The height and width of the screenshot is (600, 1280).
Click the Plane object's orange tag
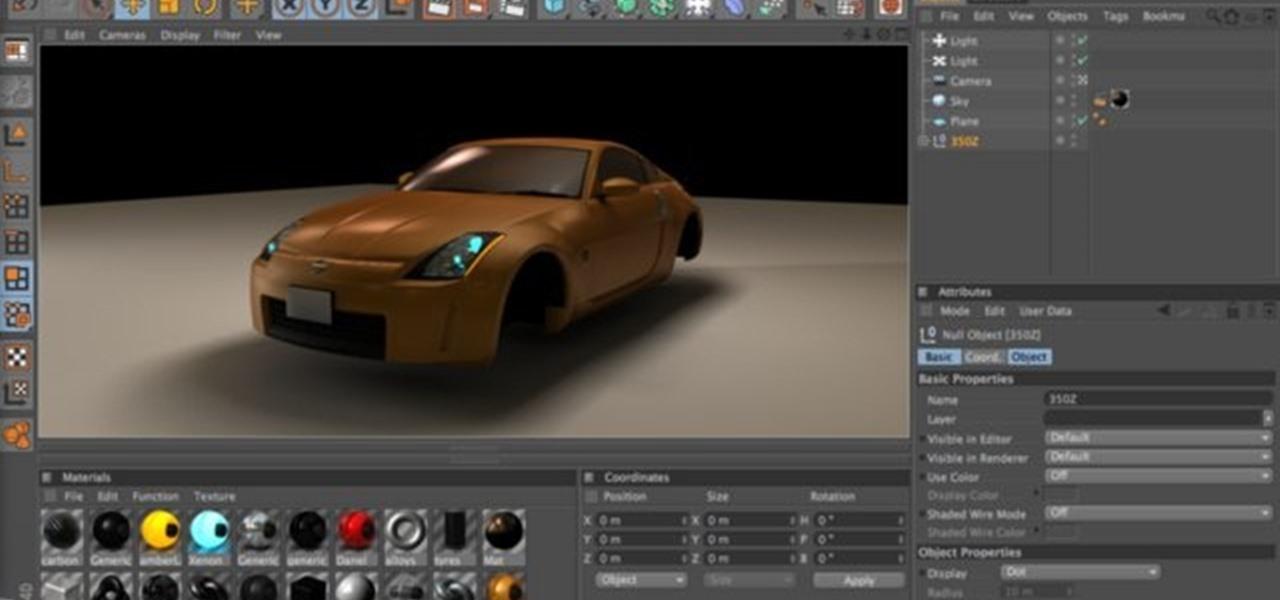click(1100, 120)
